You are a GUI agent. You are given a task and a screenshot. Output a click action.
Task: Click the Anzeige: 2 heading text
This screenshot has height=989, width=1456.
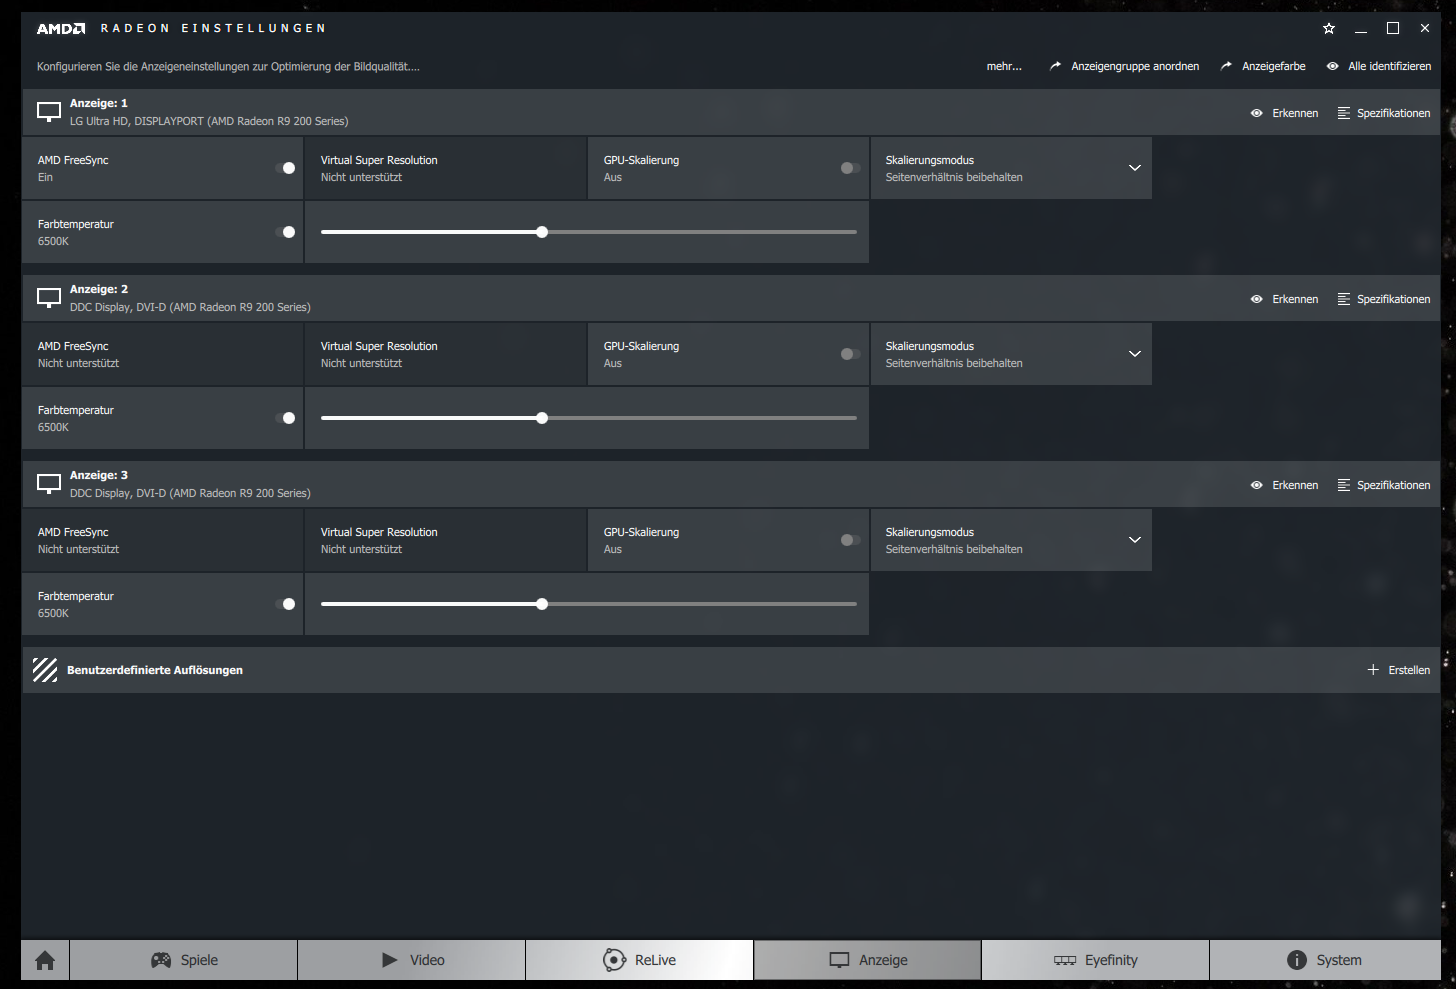99,289
